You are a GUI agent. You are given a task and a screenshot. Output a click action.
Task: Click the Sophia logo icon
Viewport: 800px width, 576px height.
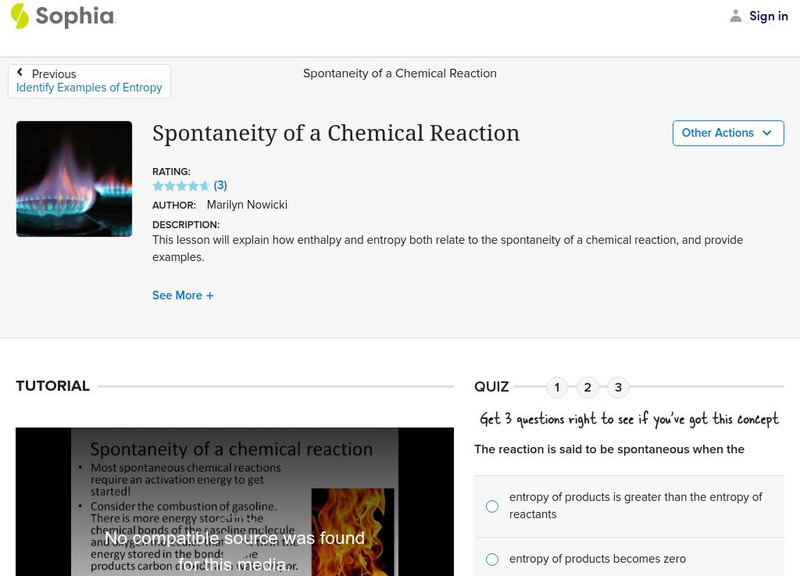(19, 16)
